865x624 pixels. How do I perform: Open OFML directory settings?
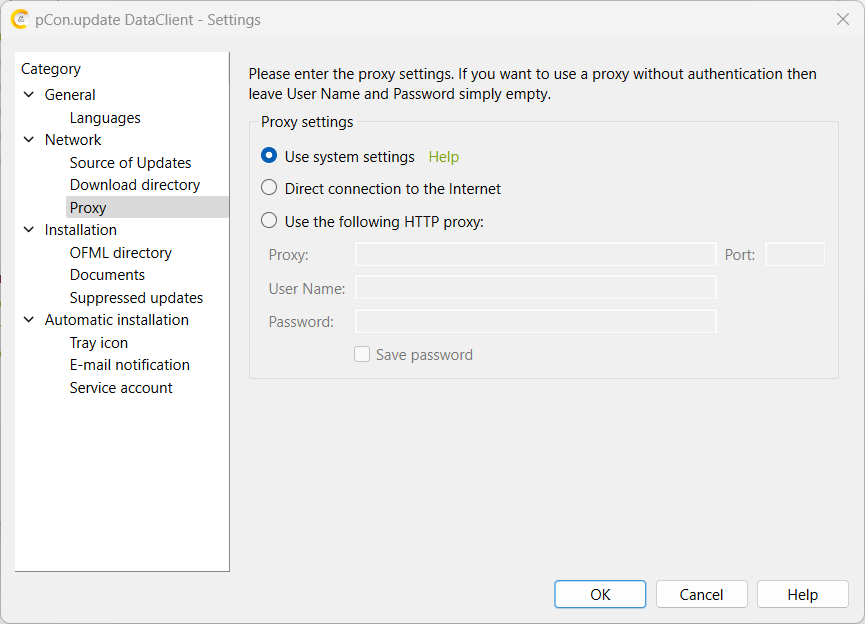pyautogui.click(x=120, y=253)
